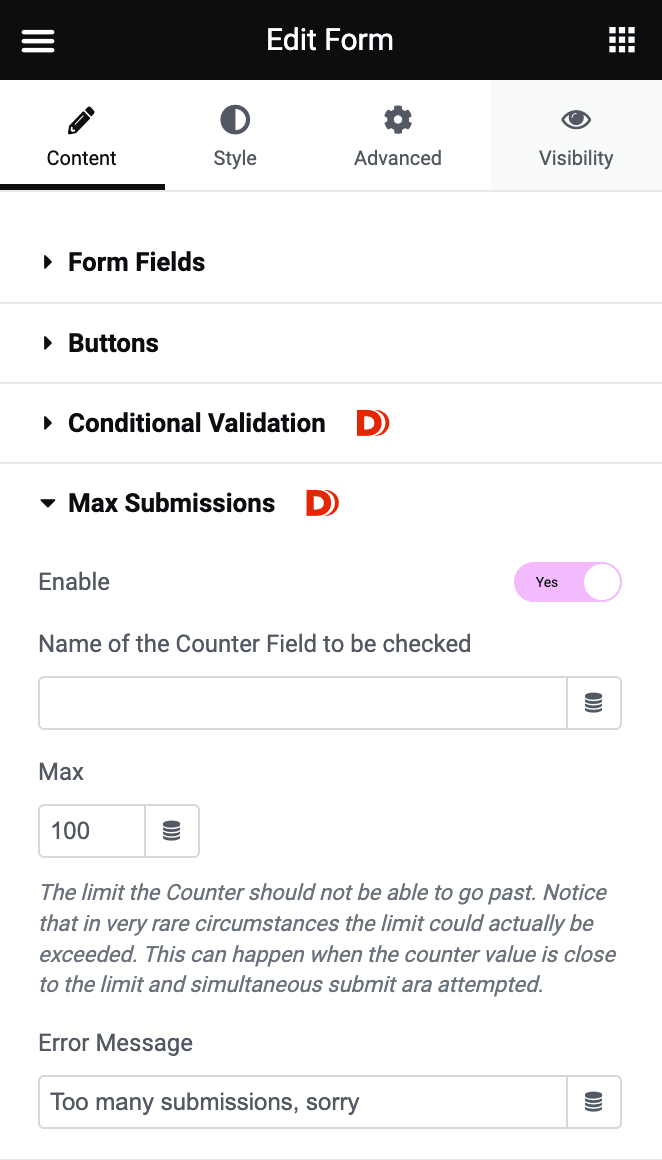The height and width of the screenshot is (1160, 662).
Task: Open dynamic tags for the Error Message
Action: (594, 1101)
